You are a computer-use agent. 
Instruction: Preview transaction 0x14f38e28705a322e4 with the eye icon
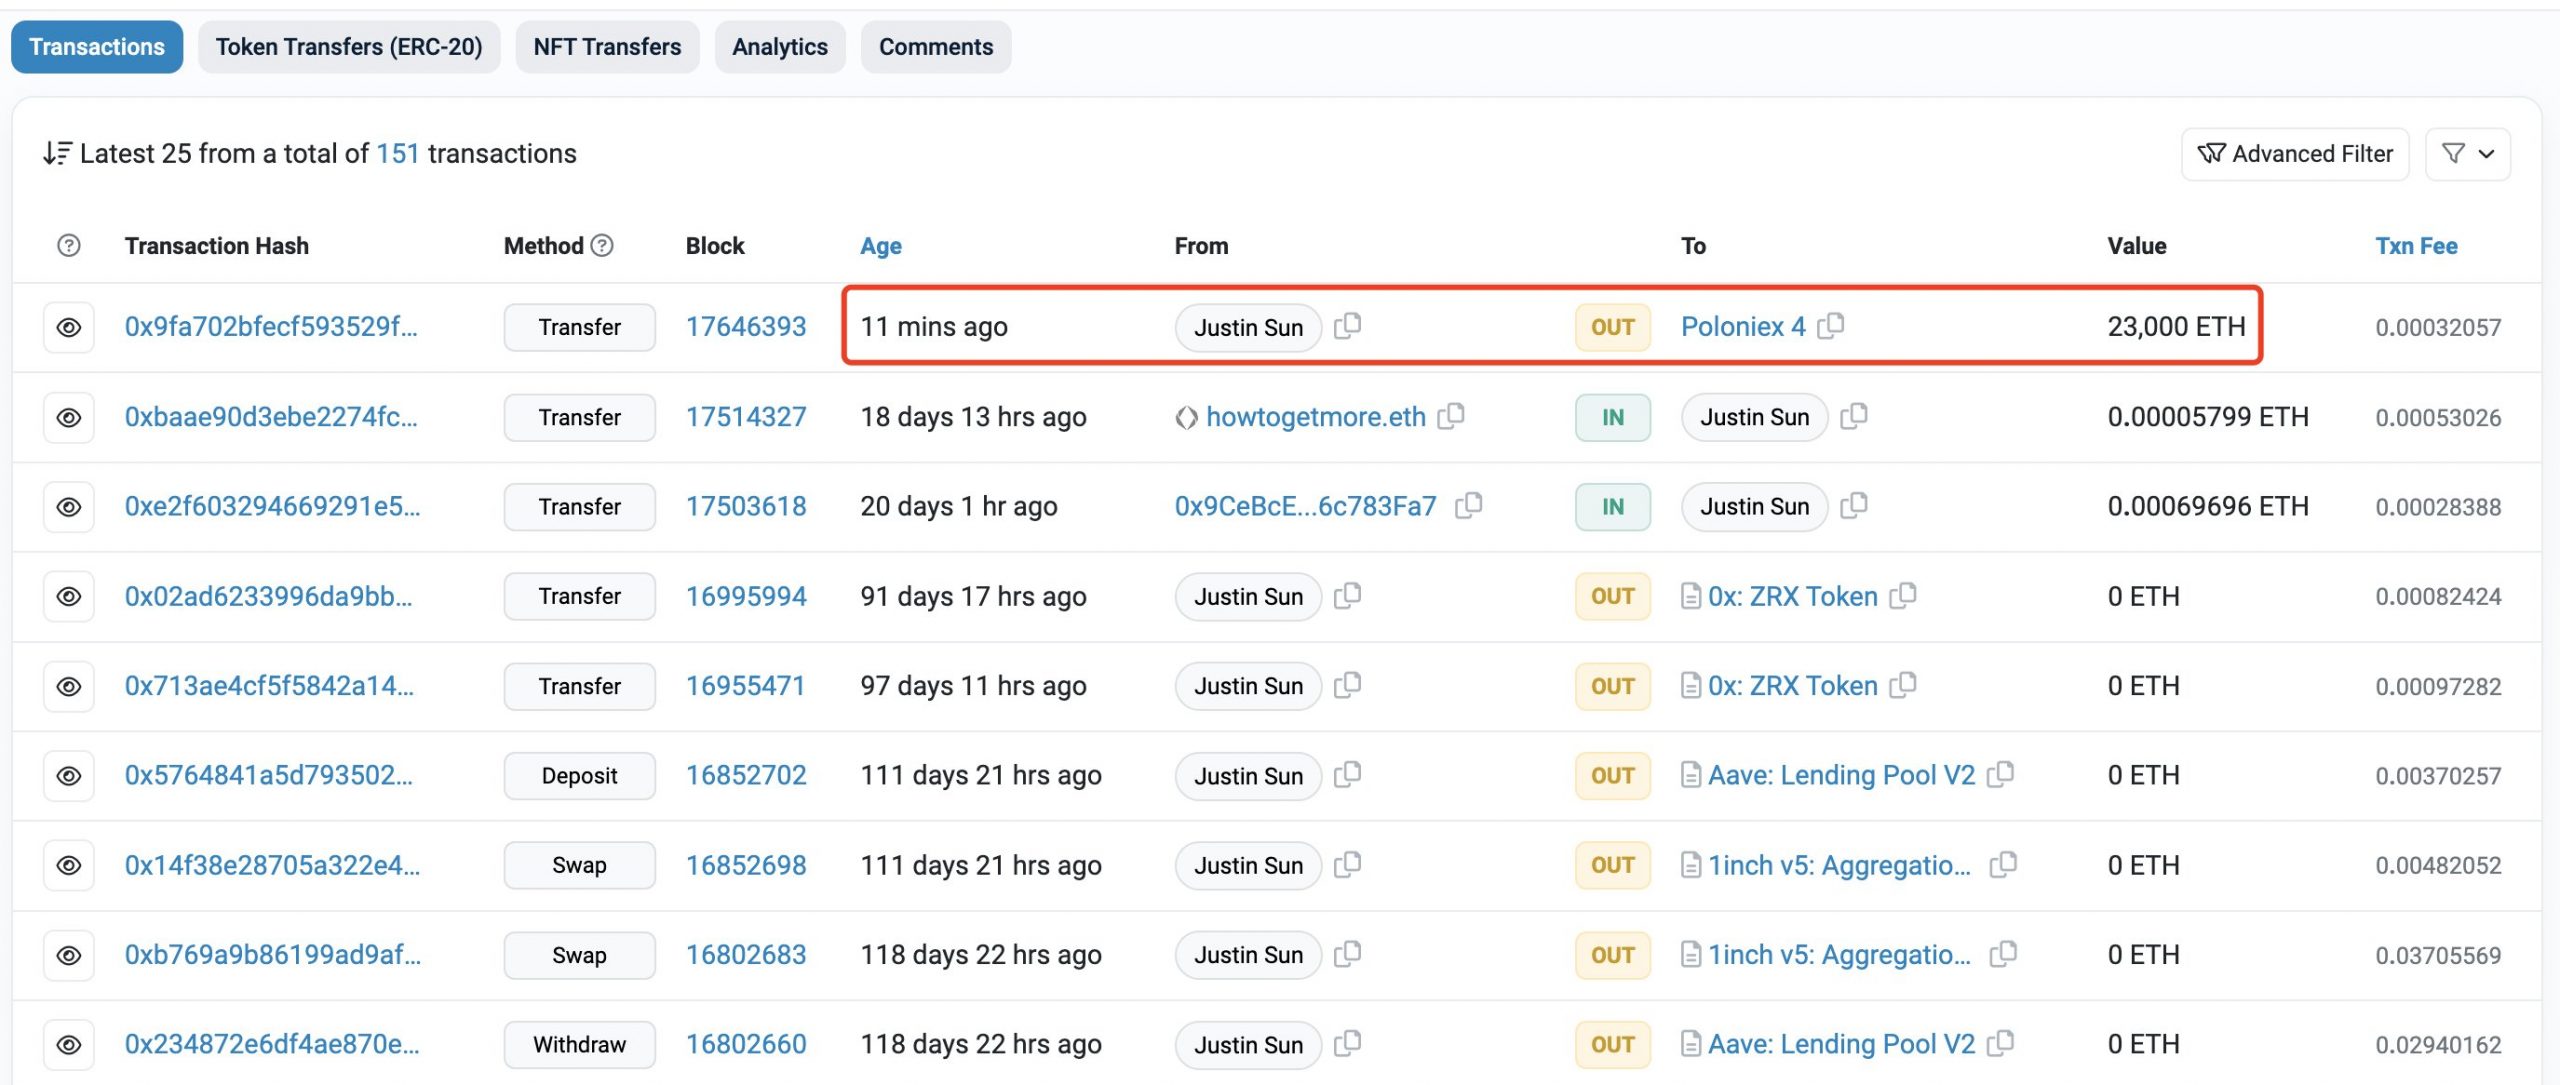[x=68, y=865]
